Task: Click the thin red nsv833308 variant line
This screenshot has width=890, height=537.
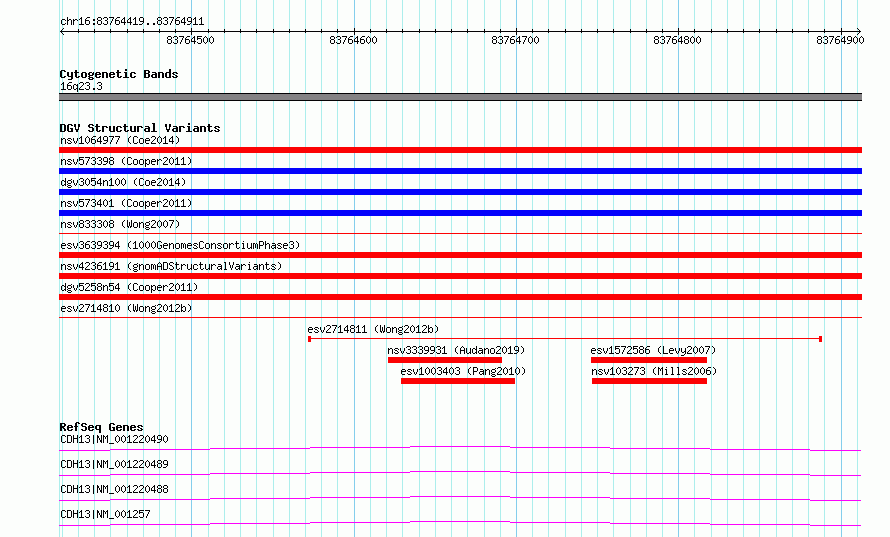Action: tap(460, 233)
